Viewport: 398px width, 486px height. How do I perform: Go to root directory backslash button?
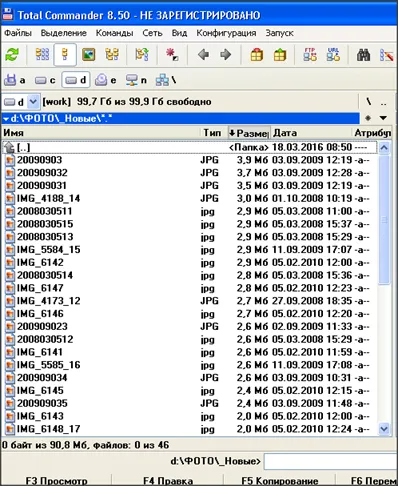click(x=369, y=102)
